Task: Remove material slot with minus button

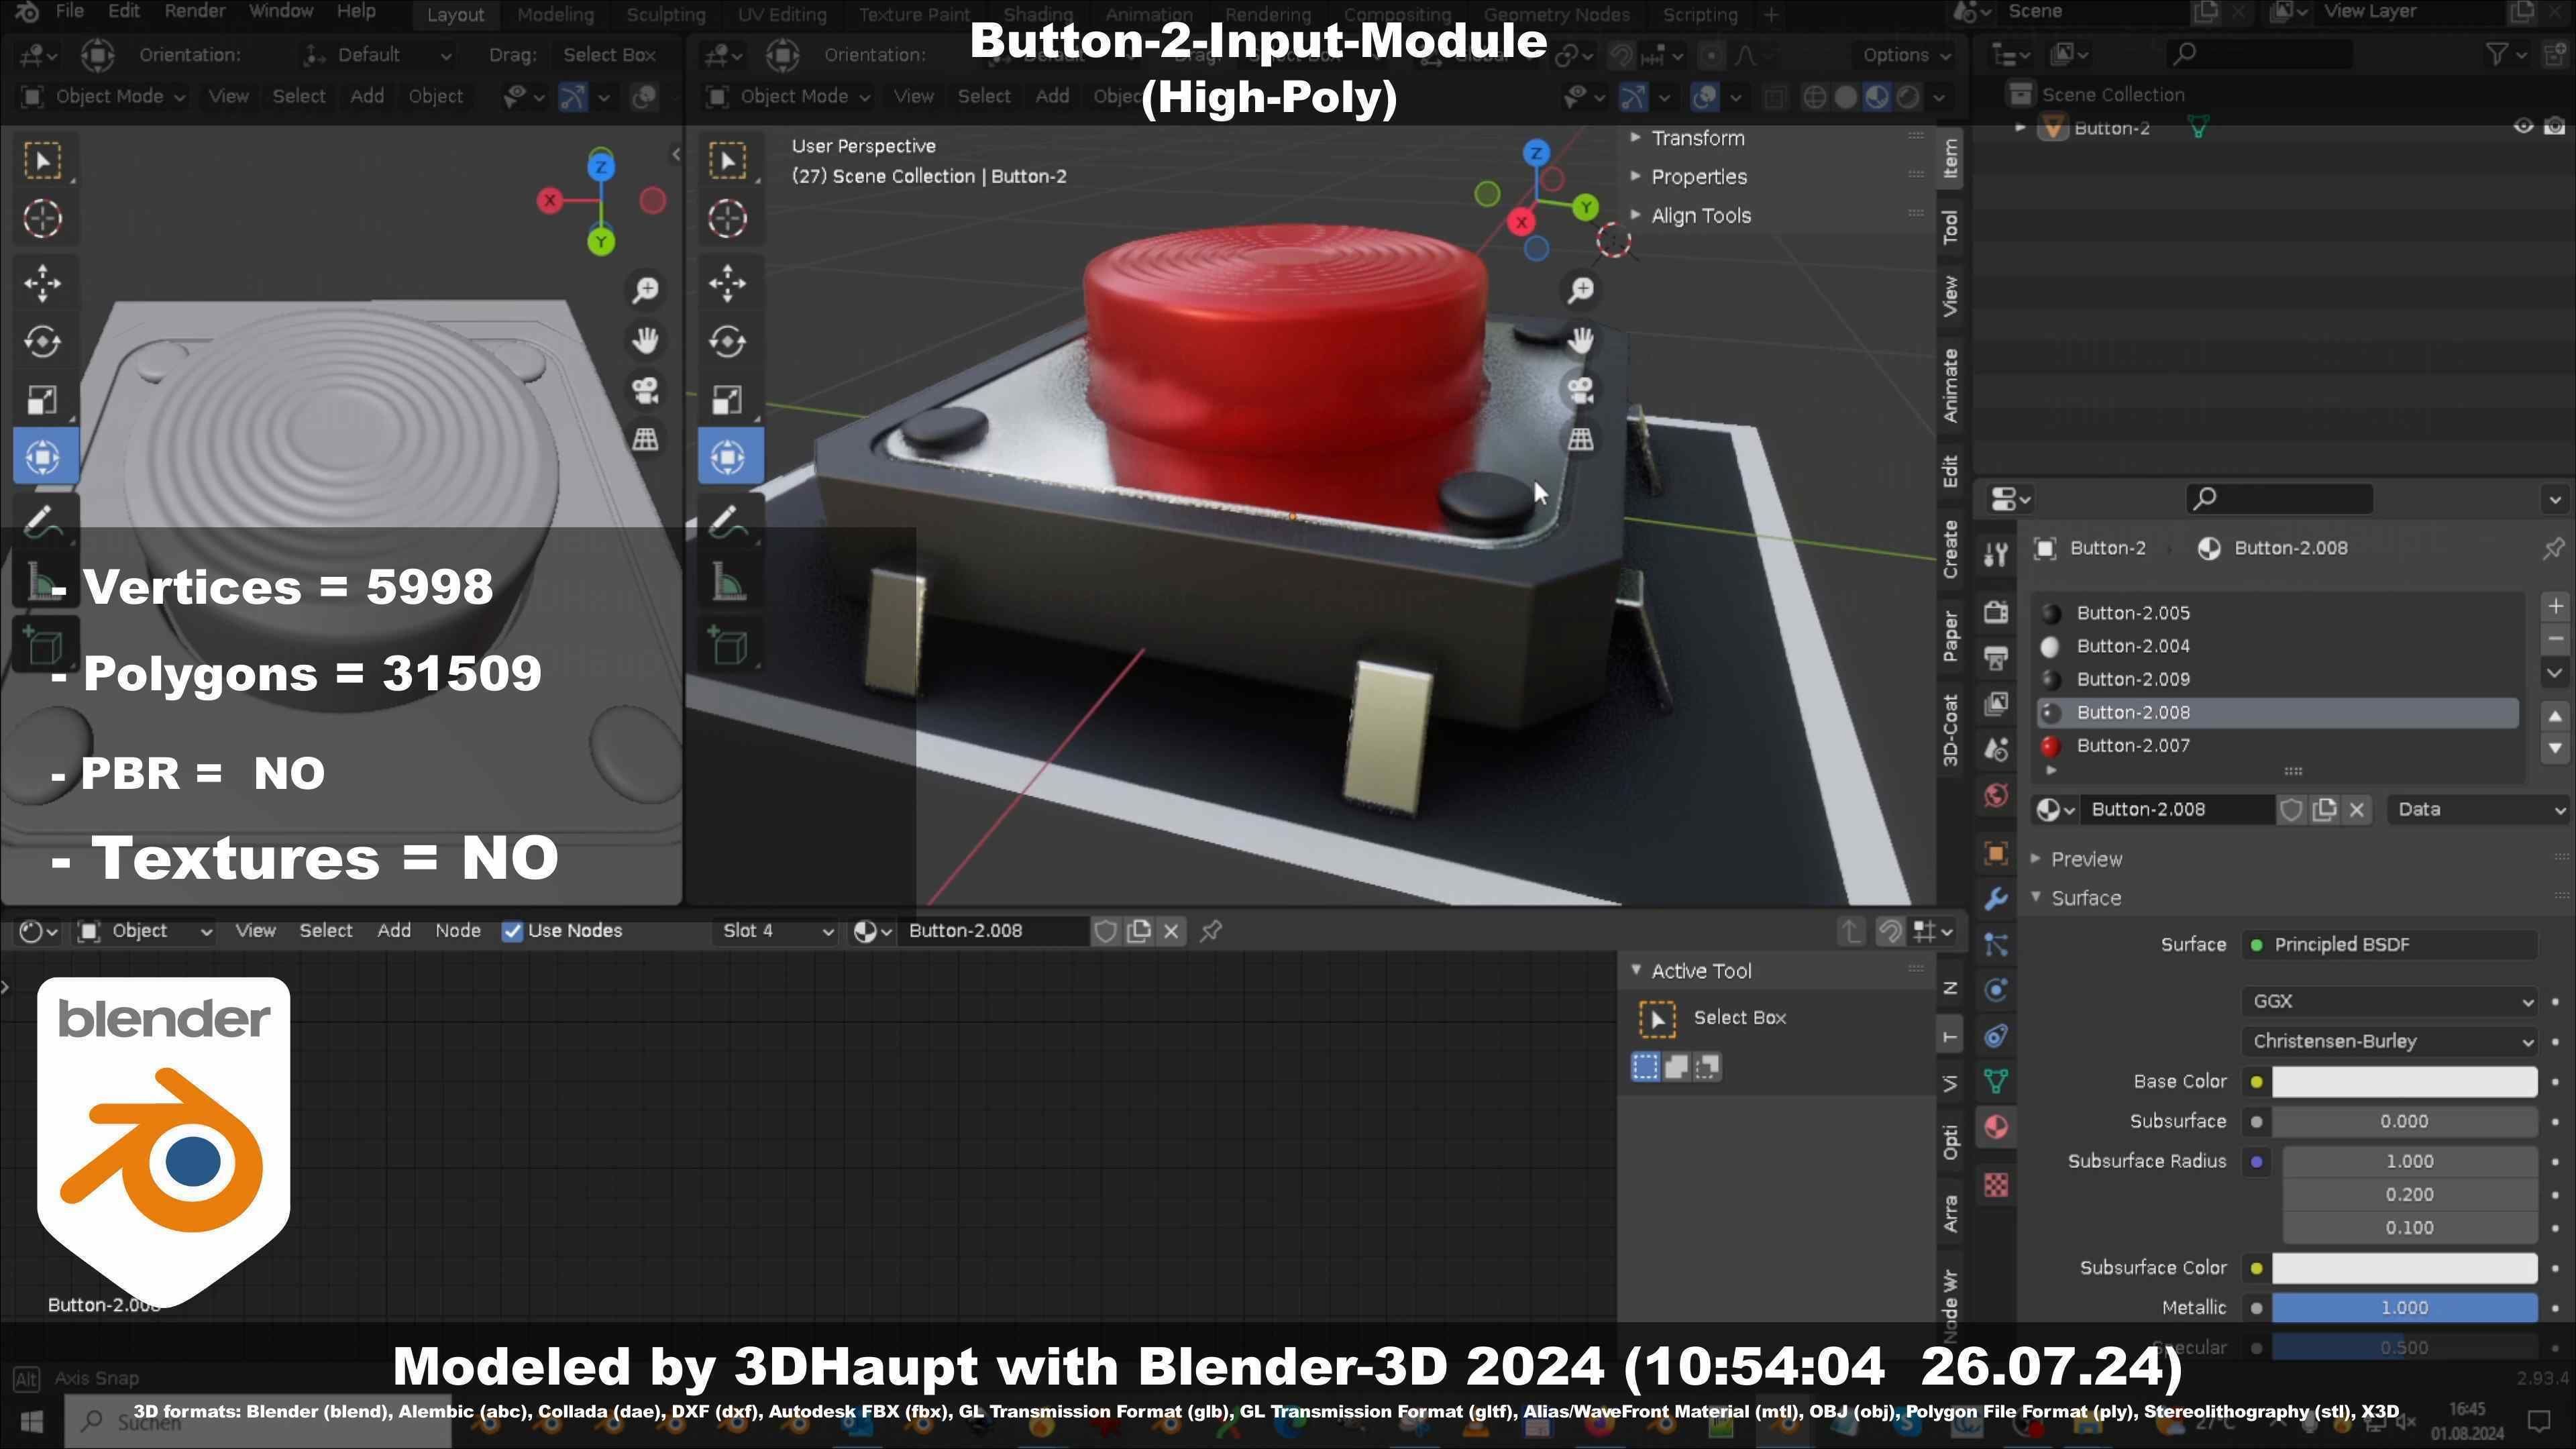Action: (x=2555, y=638)
